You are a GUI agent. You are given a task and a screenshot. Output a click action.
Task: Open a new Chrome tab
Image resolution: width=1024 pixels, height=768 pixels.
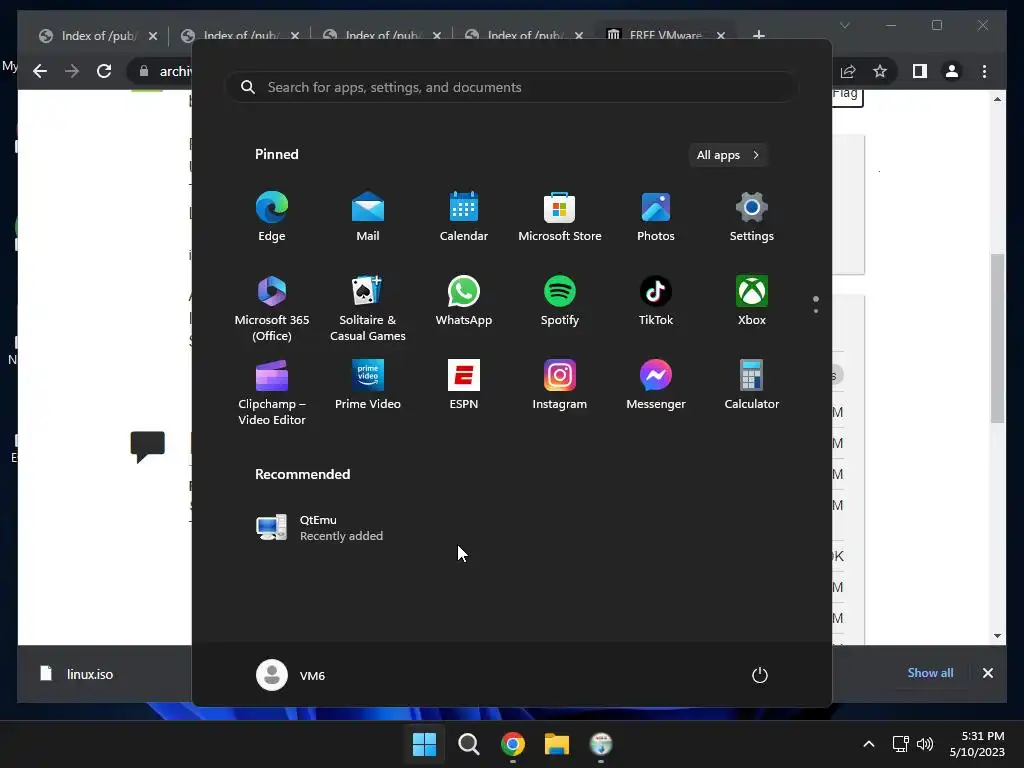[759, 35]
